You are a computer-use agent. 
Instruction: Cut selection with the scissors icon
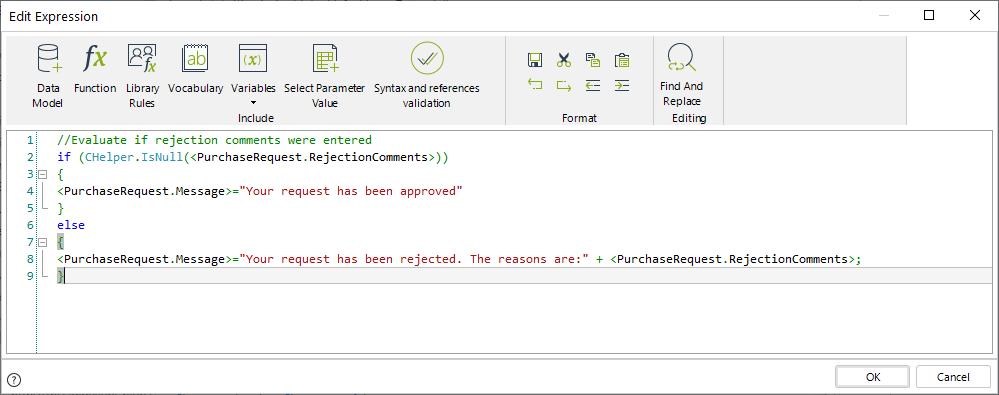coord(564,61)
